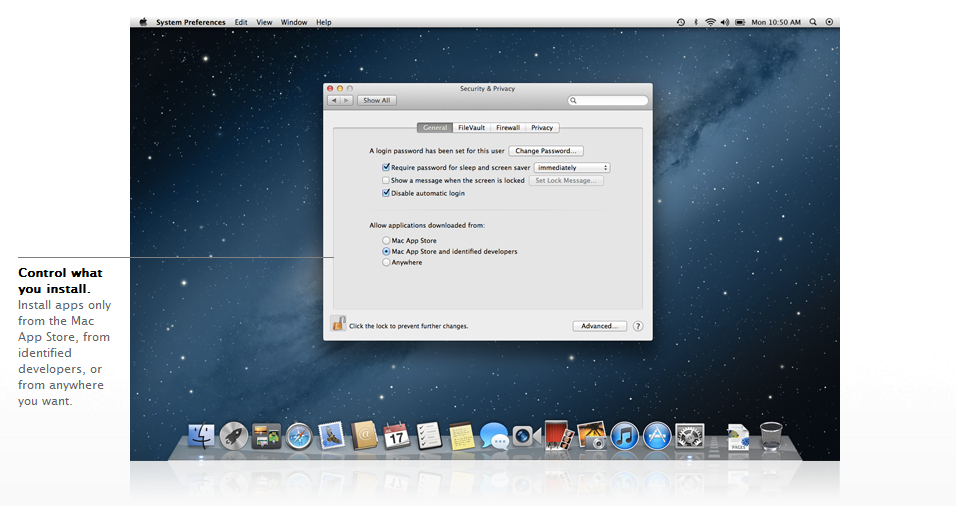The height and width of the screenshot is (506, 956).
Task: Open Launchpad rocket icon in dock
Action: (x=234, y=437)
